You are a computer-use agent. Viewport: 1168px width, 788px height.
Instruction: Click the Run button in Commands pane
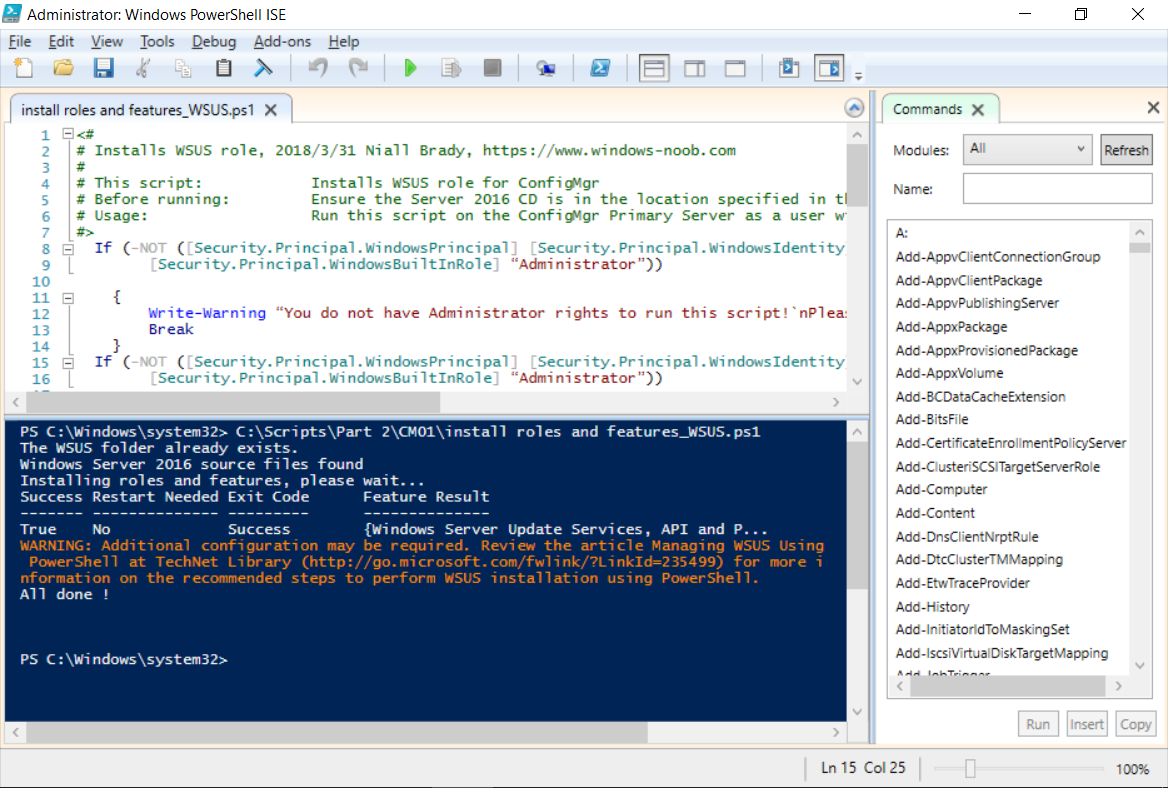(x=1038, y=724)
